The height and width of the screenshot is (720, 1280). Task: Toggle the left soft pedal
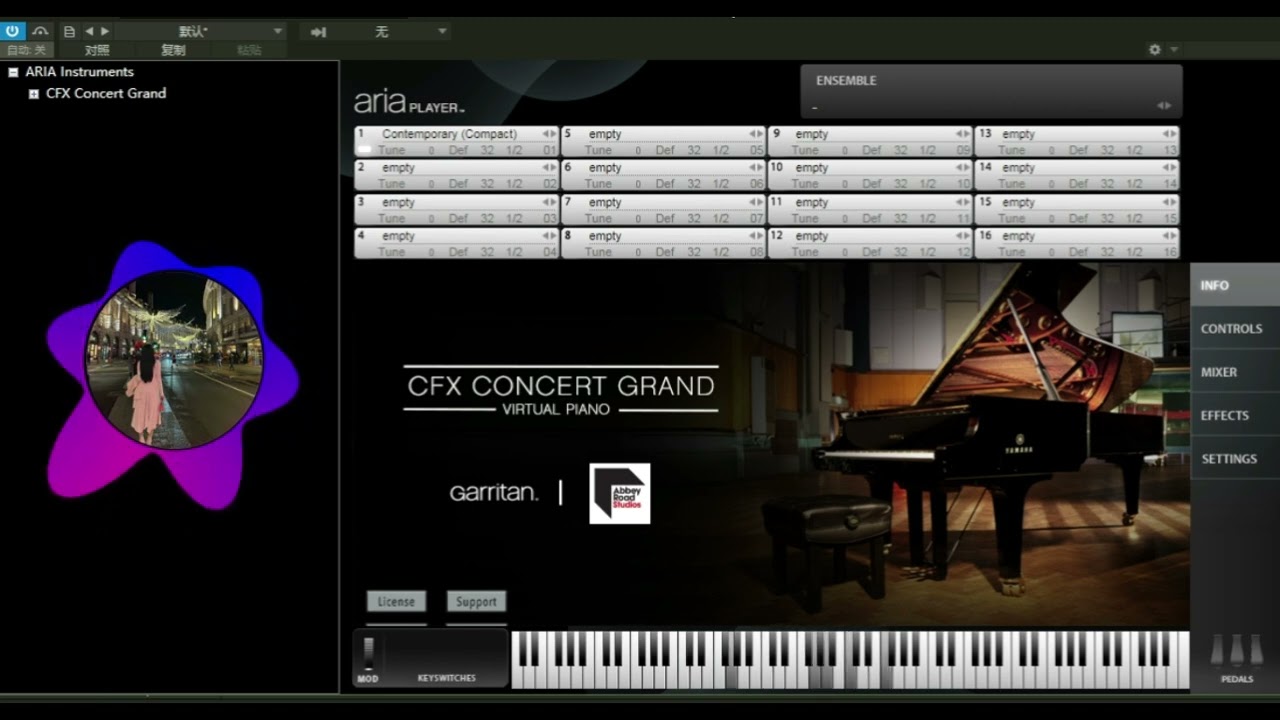[x=1217, y=650]
